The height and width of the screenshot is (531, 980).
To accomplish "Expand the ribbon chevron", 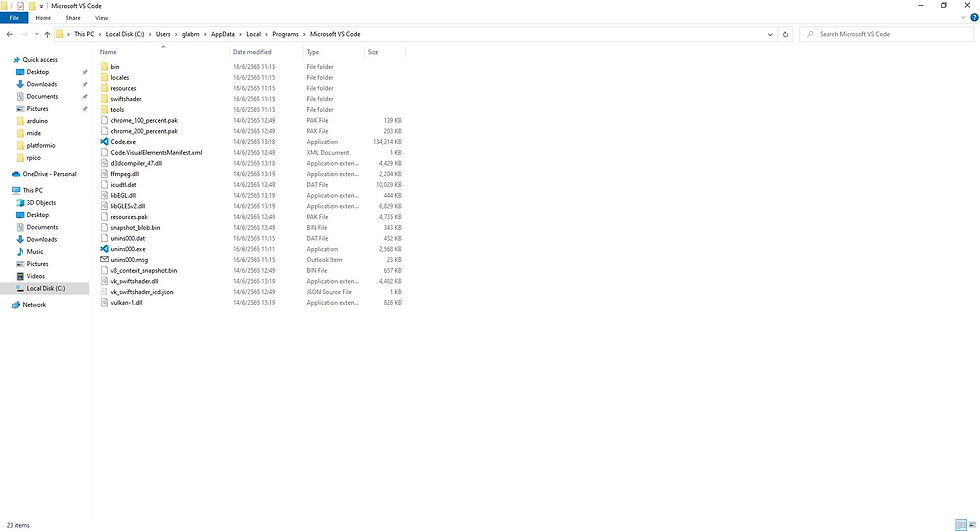I will click(x=962, y=17).
